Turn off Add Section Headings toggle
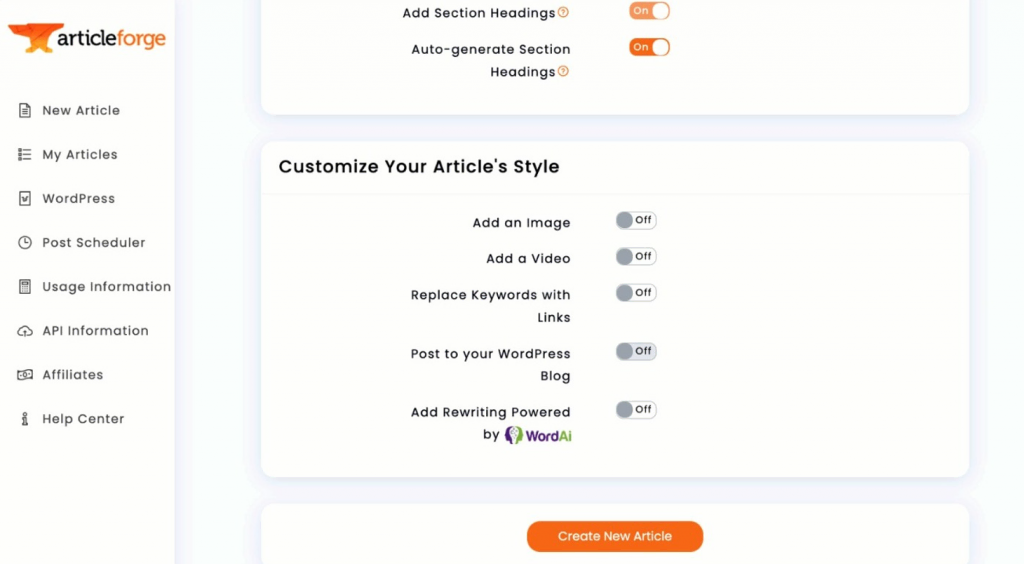Image resolution: width=1024 pixels, height=564 pixels. pos(649,11)
